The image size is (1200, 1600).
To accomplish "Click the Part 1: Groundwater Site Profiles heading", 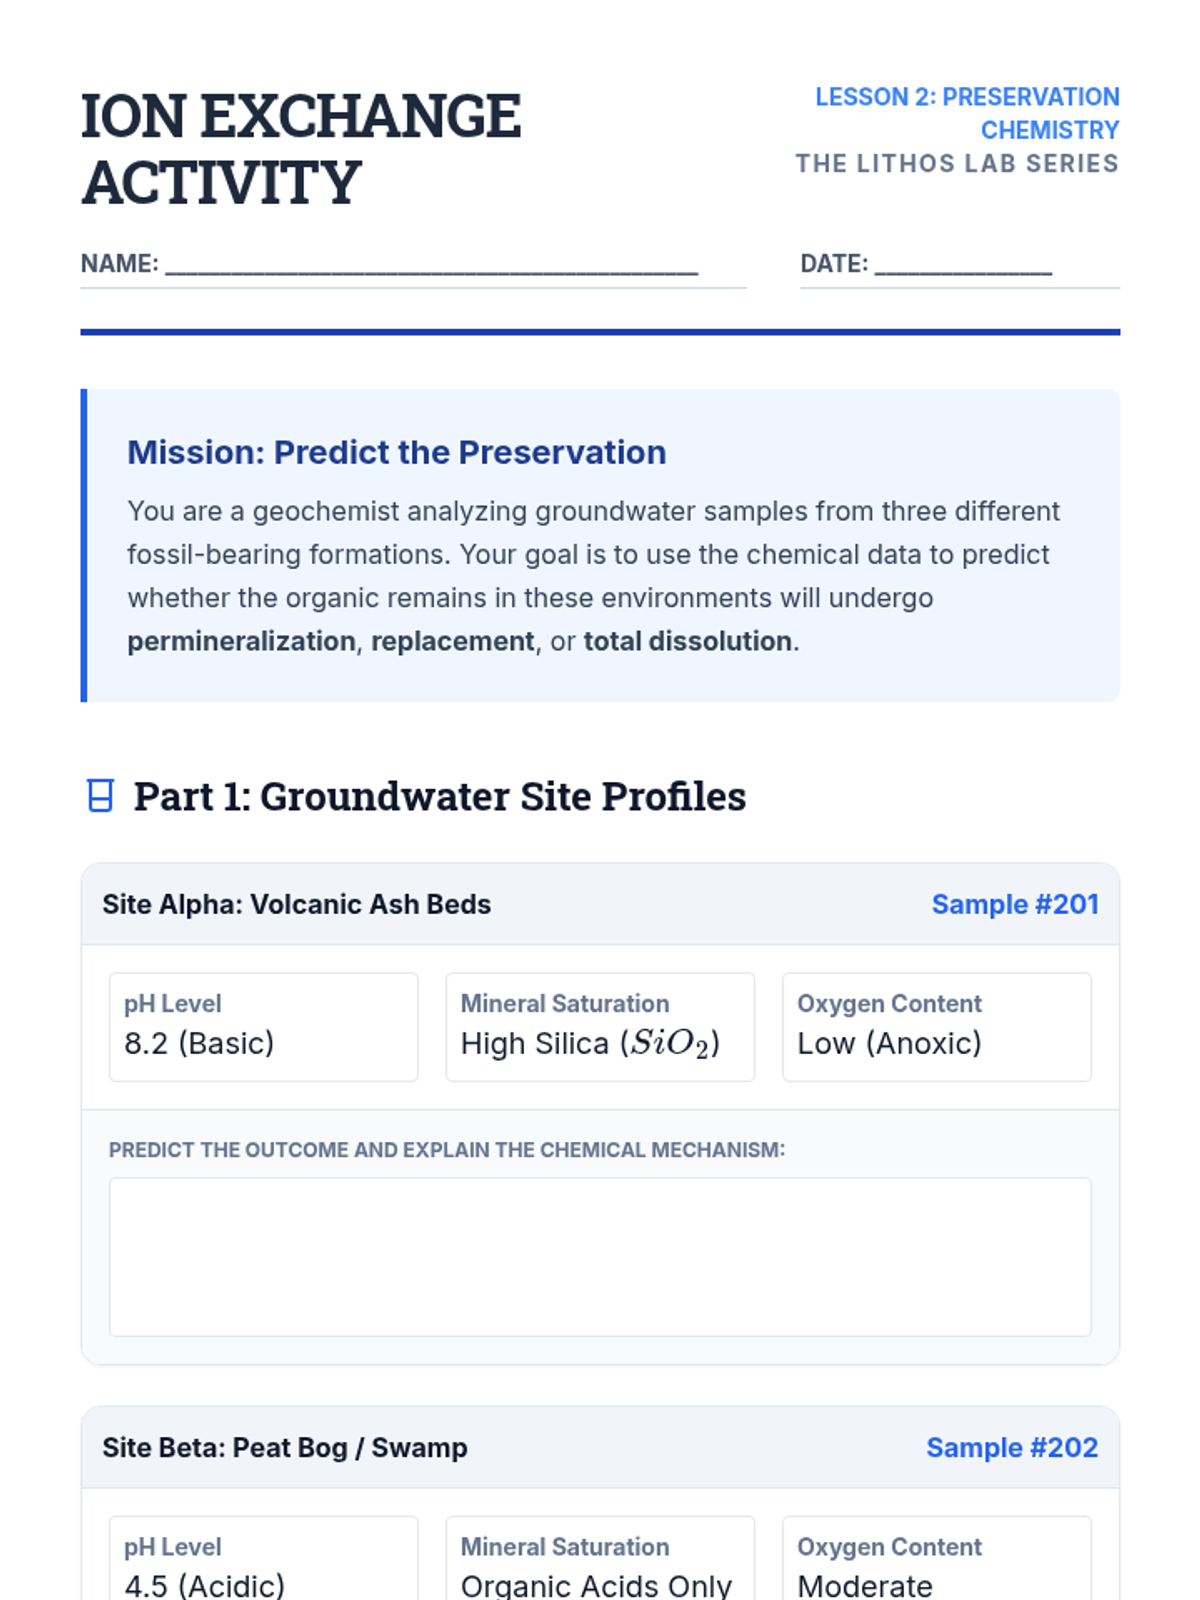I will (x=440, y=796).
